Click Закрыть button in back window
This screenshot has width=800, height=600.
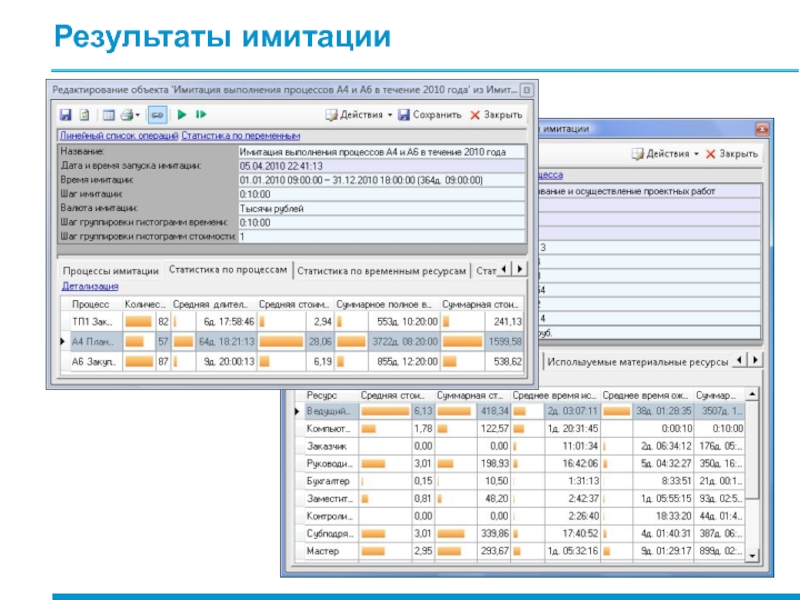(x=732, y=154)
